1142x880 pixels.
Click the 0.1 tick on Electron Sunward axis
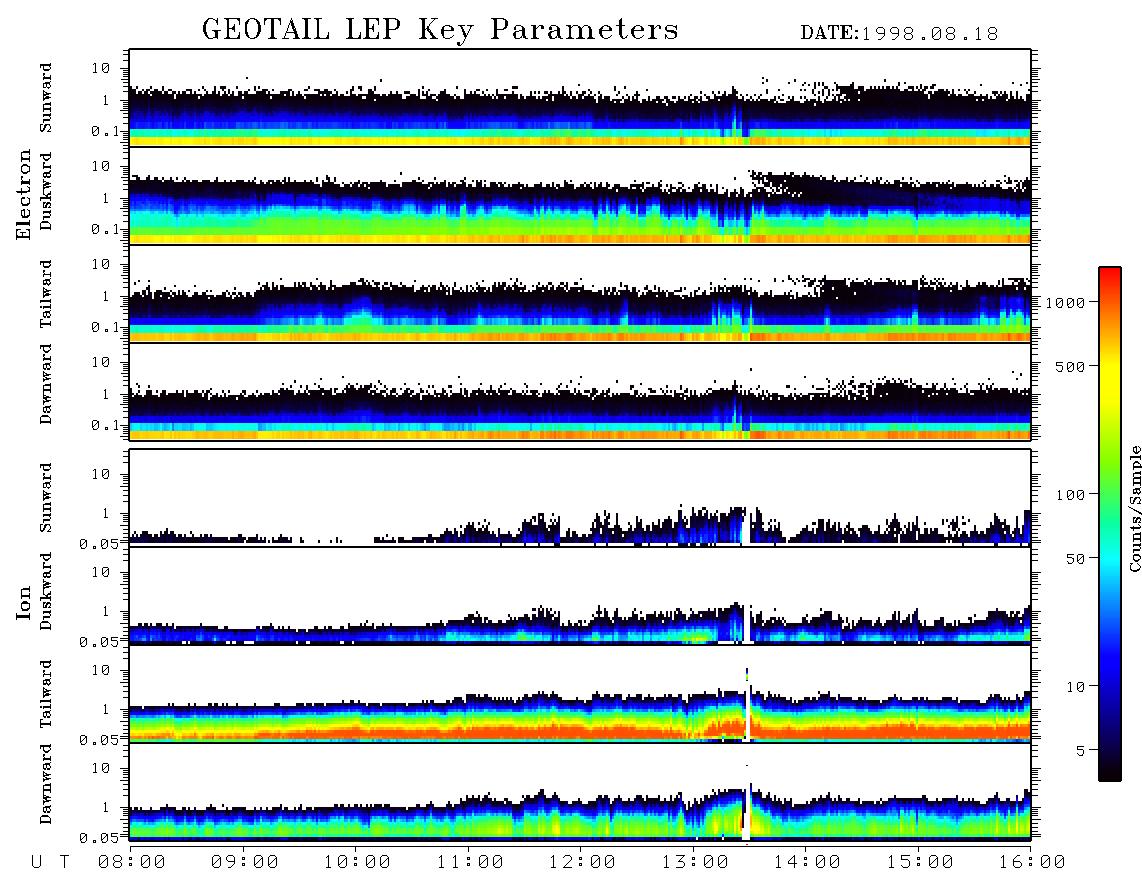click(x=105, y=131)
